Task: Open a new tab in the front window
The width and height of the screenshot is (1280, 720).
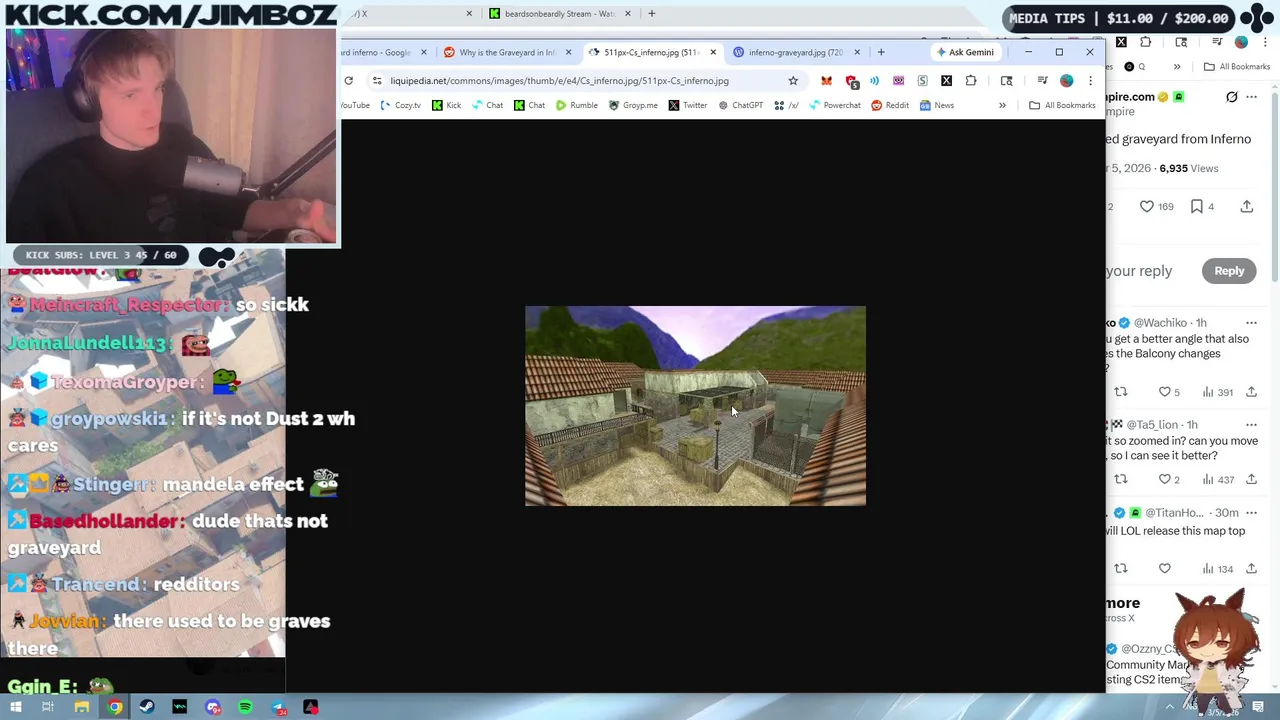Action: click(881, 52)
